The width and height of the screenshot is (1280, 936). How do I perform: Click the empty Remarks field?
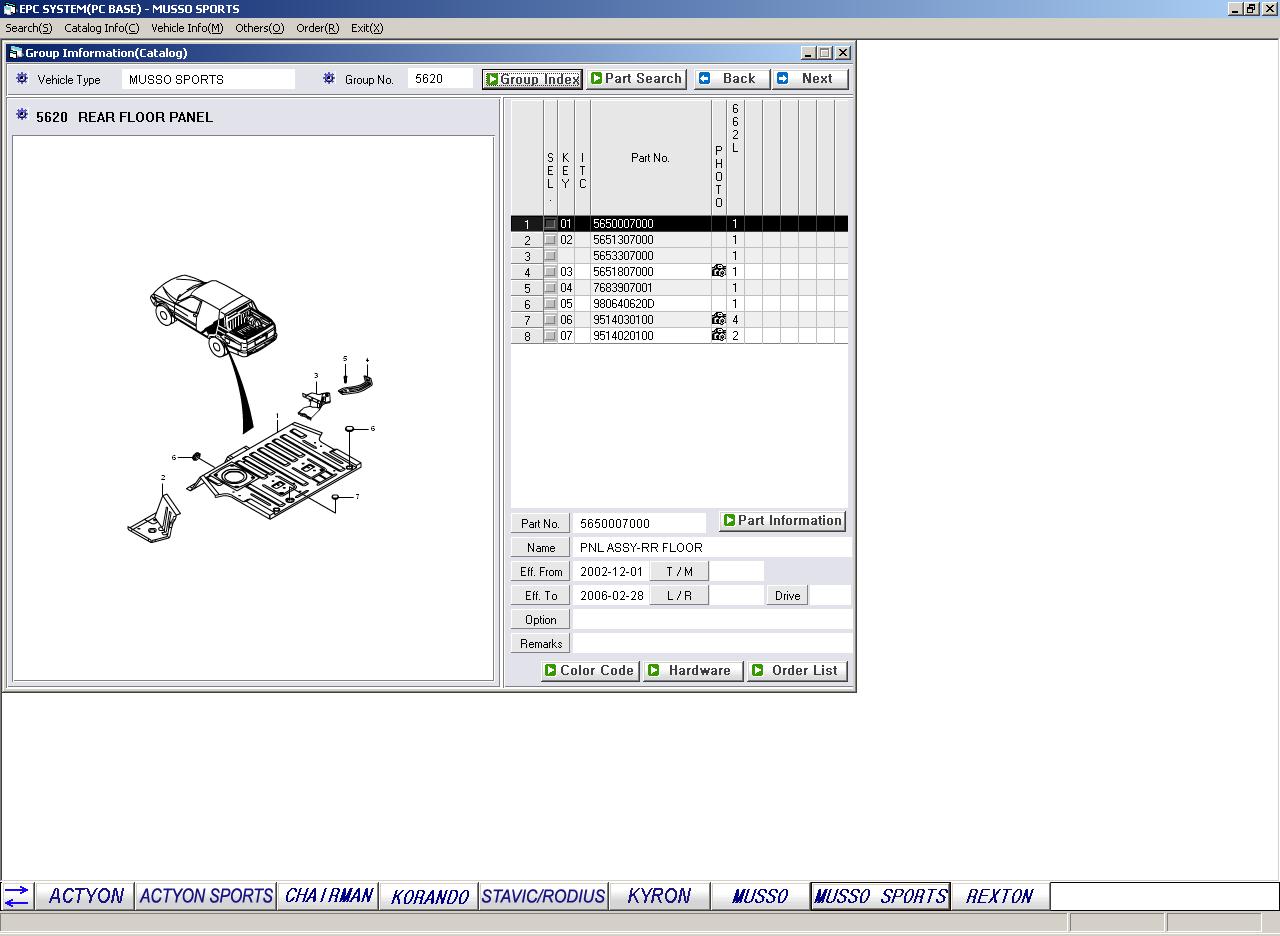pyautogui.click(x=712, y=644)
